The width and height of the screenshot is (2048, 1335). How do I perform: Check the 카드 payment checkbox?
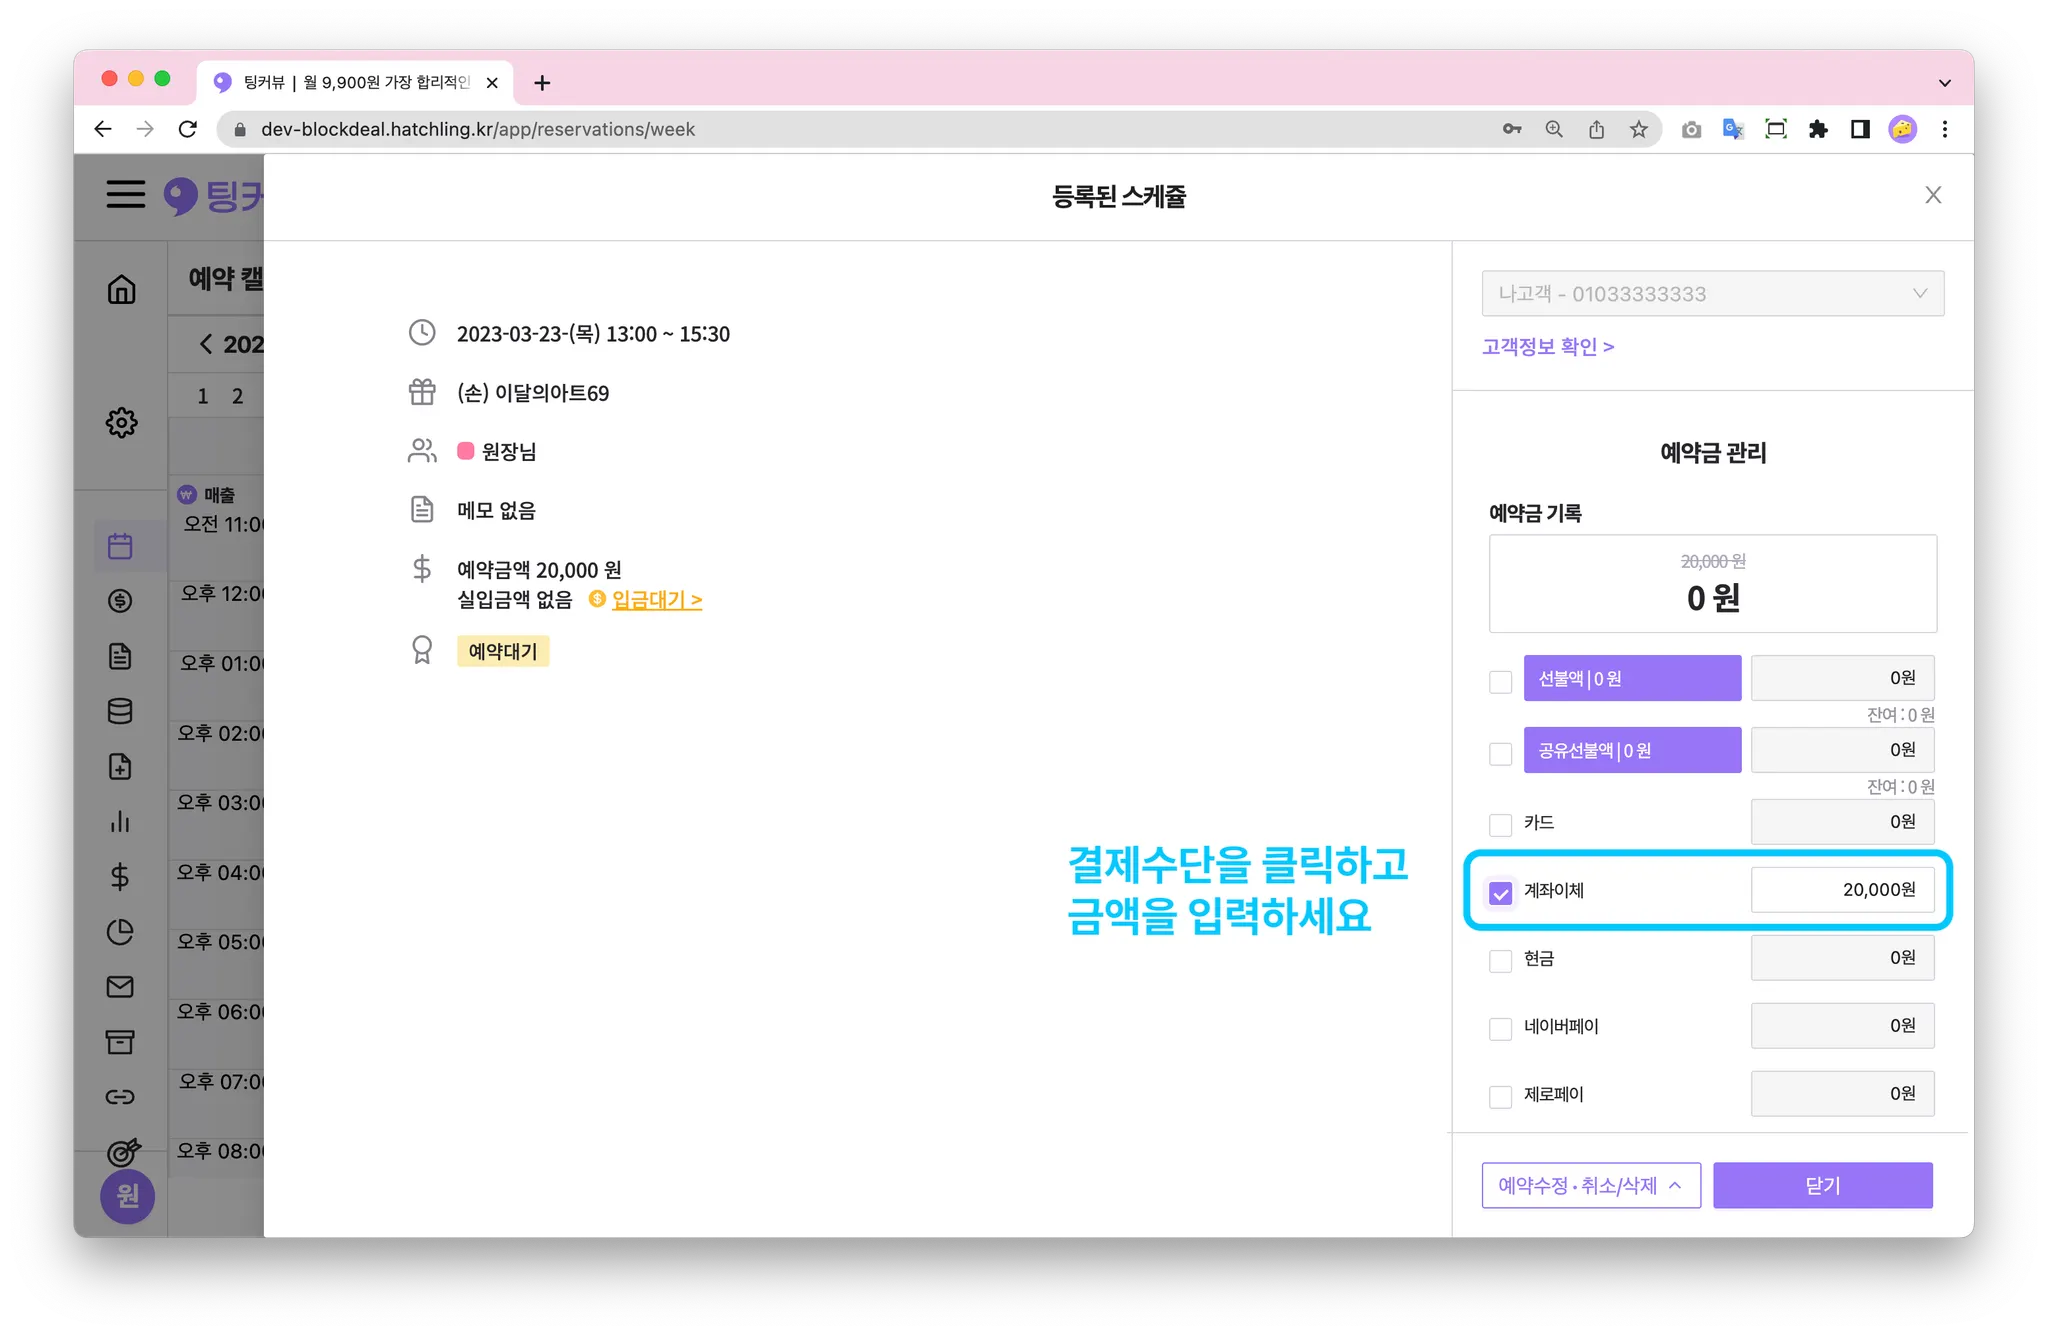coord(1500,825)
